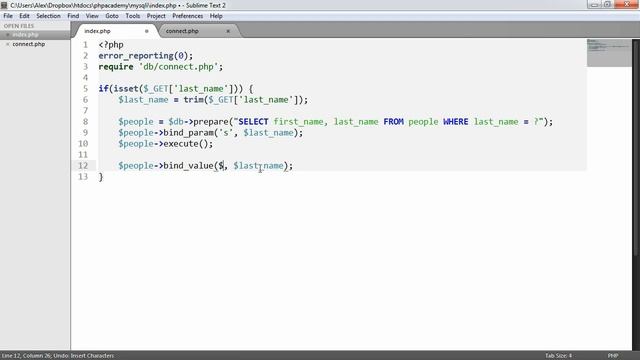The image size is (640, 360).
Task: Click line number 13 in the gutter
Action: click(x=83, y=177)
